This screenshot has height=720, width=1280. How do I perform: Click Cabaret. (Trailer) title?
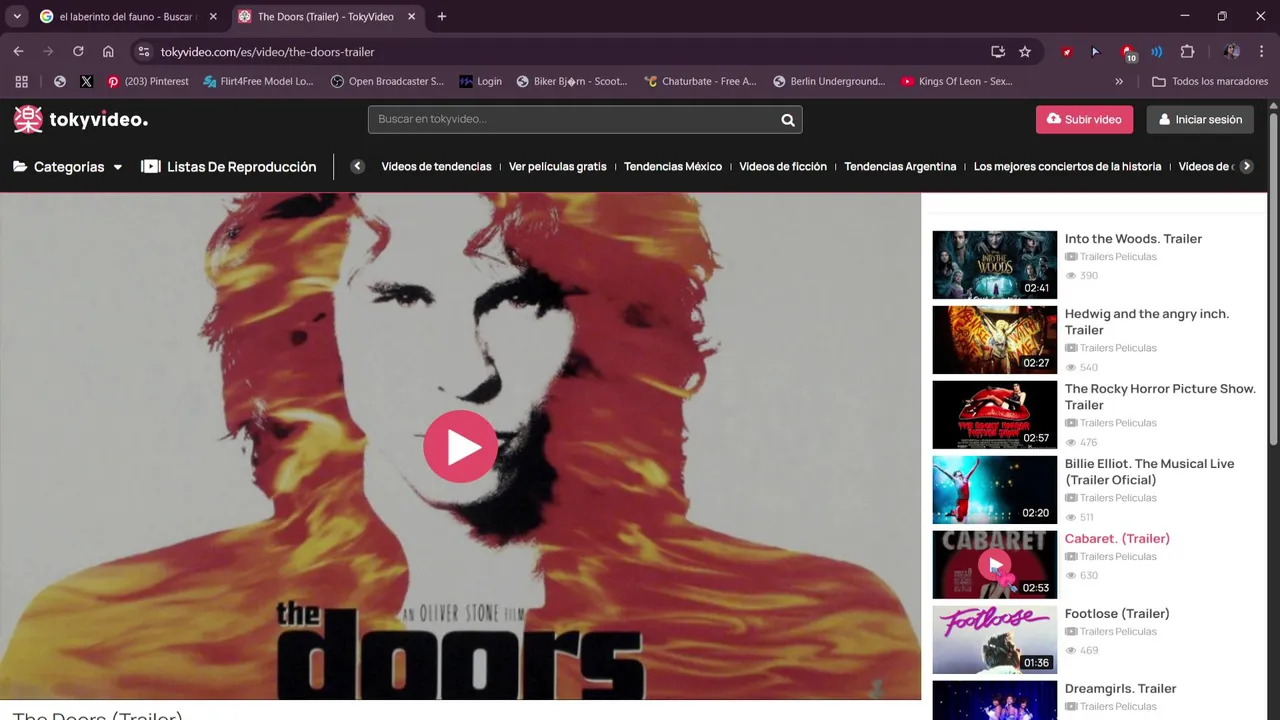tap(1117, 539)
